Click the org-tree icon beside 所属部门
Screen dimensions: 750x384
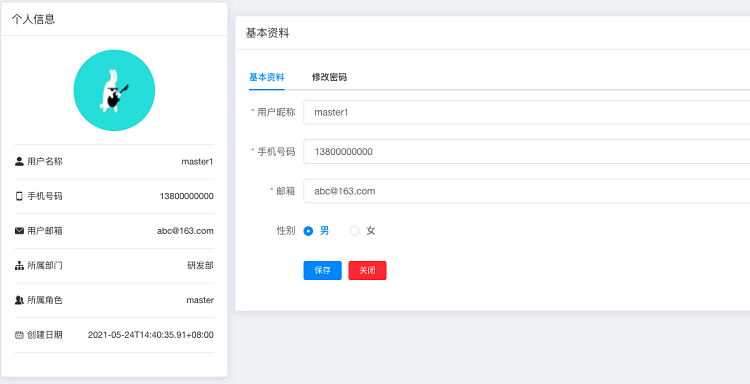tap(19, 266)
